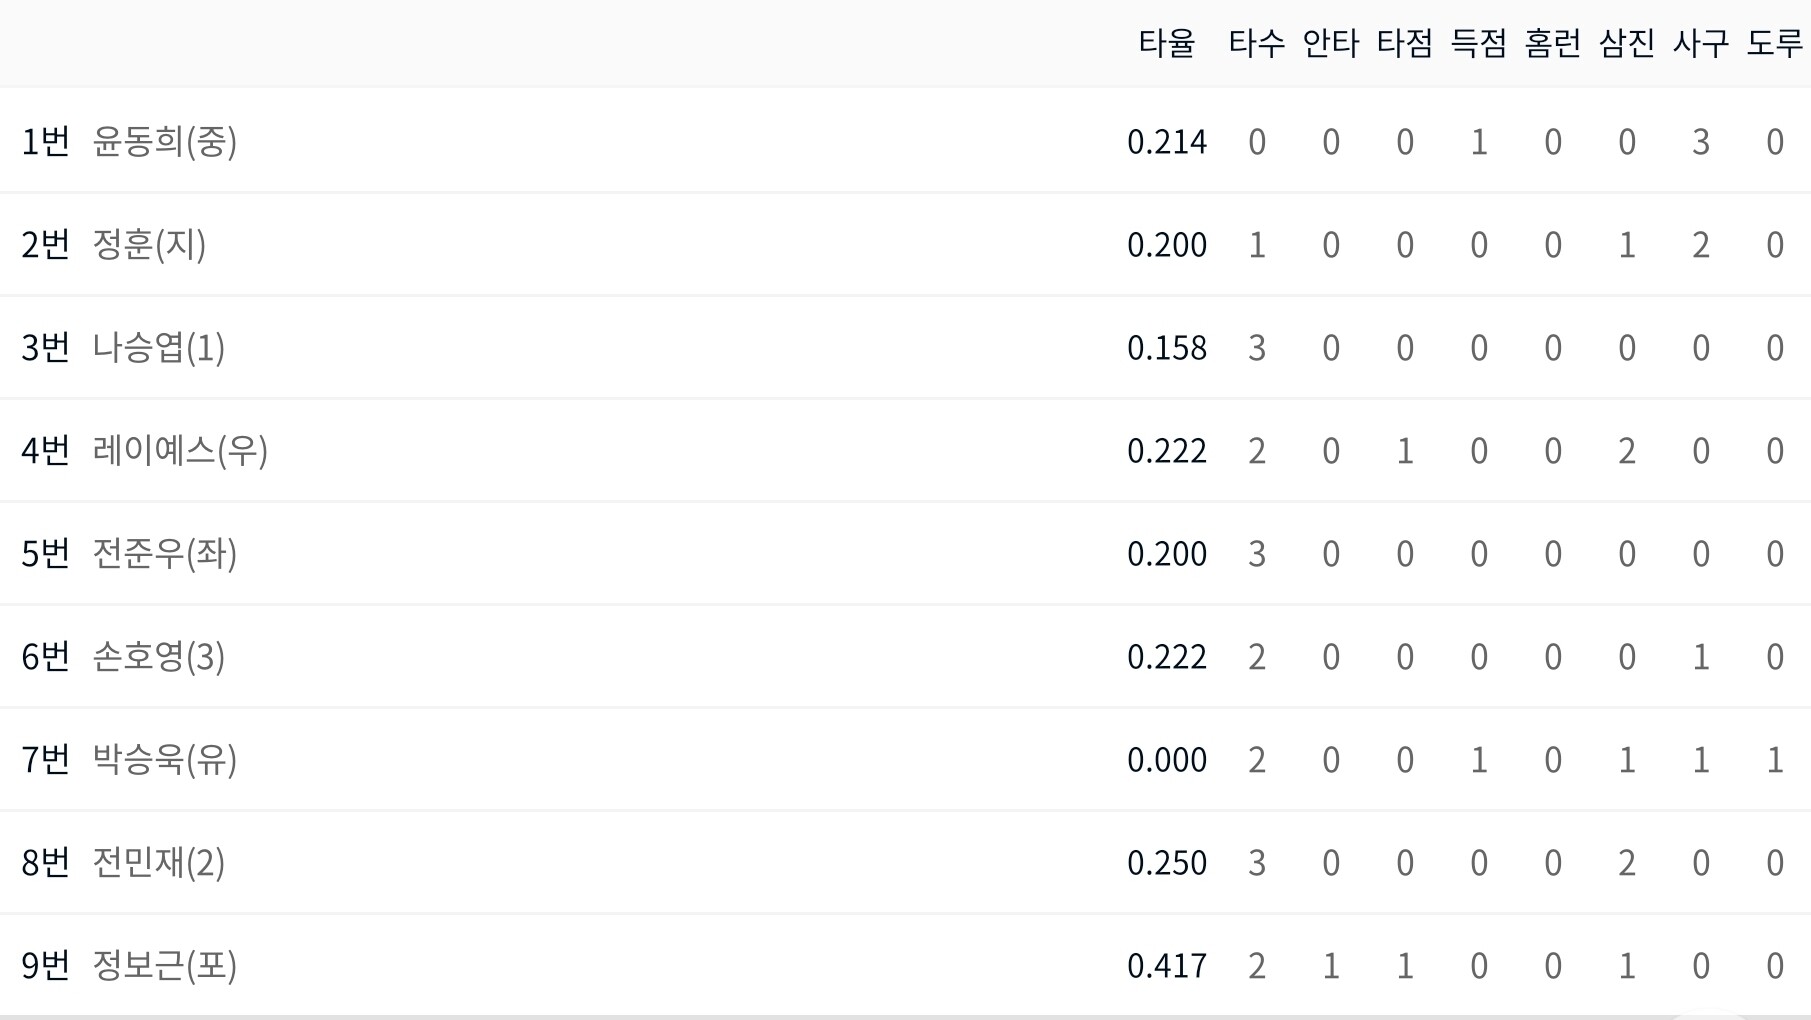Click the 홈런 column header

tap(1553, 43)
